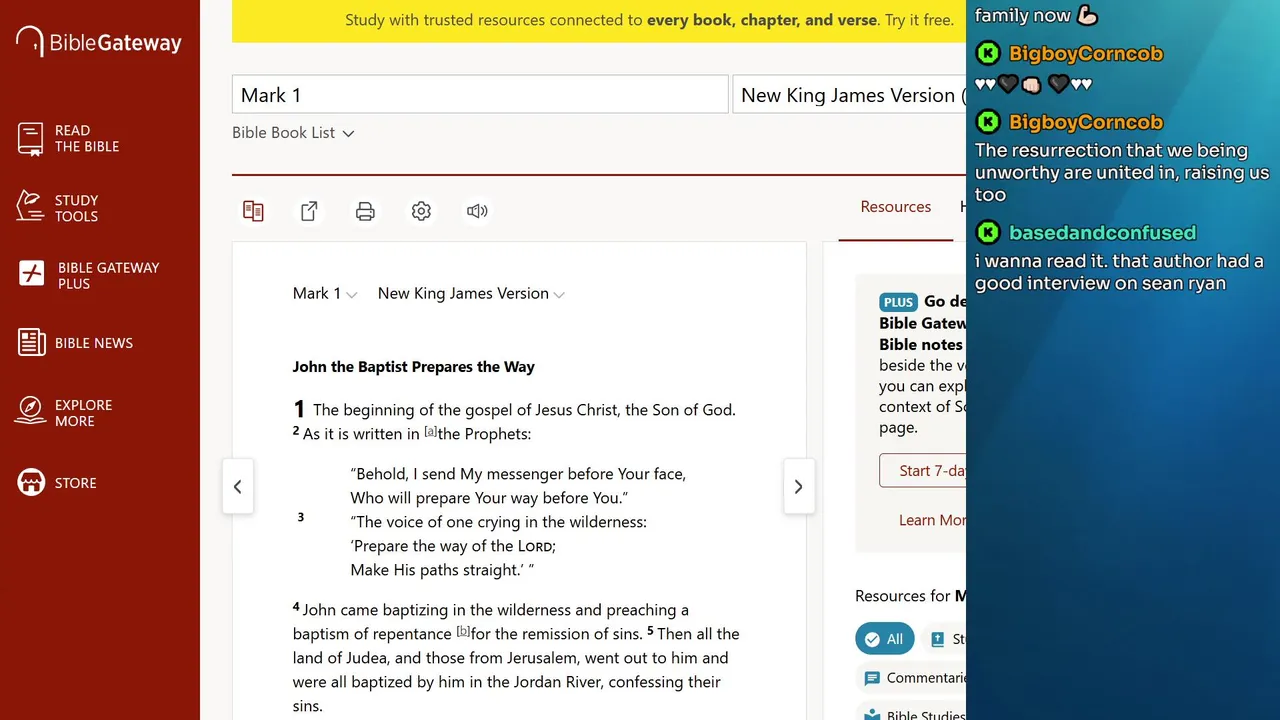This screenshot has width=1280, height=720.
Task: Open page options gear icon
Action: (421, 211)
